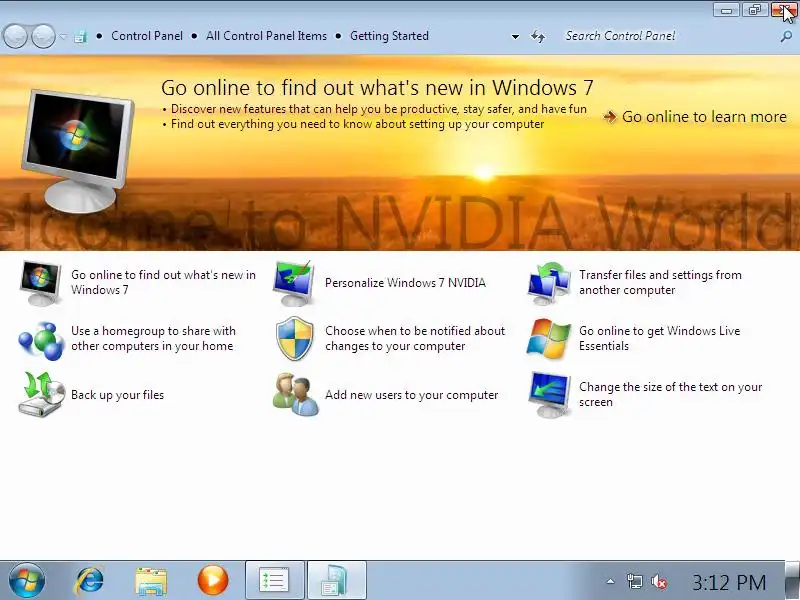Screen dimensions: 800x600
Task: Select the homegroup spheres icon
Action: [x=40, y=339]
